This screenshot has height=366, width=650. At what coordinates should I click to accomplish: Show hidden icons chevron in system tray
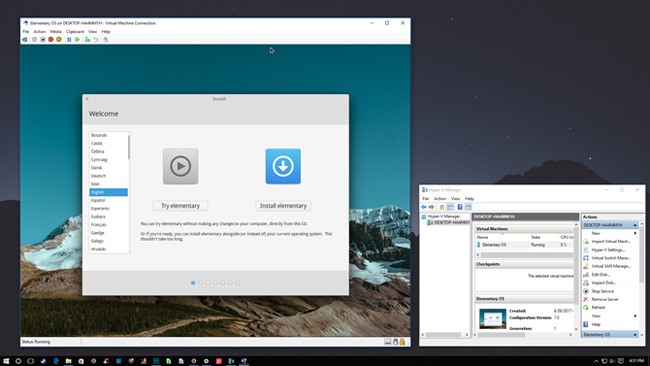(596, 361)
